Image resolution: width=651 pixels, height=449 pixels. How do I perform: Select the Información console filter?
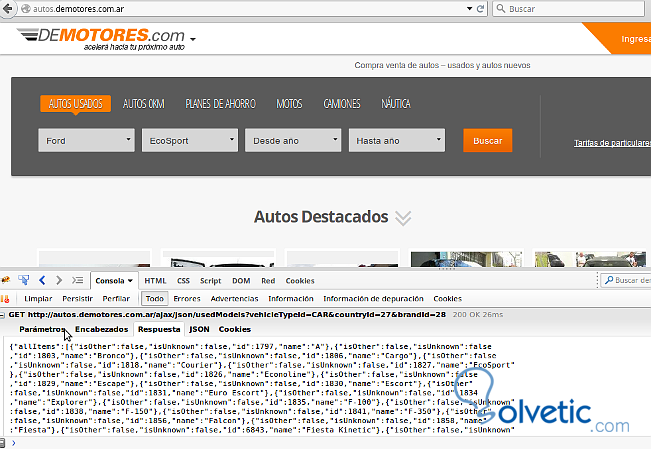point(291,299)
